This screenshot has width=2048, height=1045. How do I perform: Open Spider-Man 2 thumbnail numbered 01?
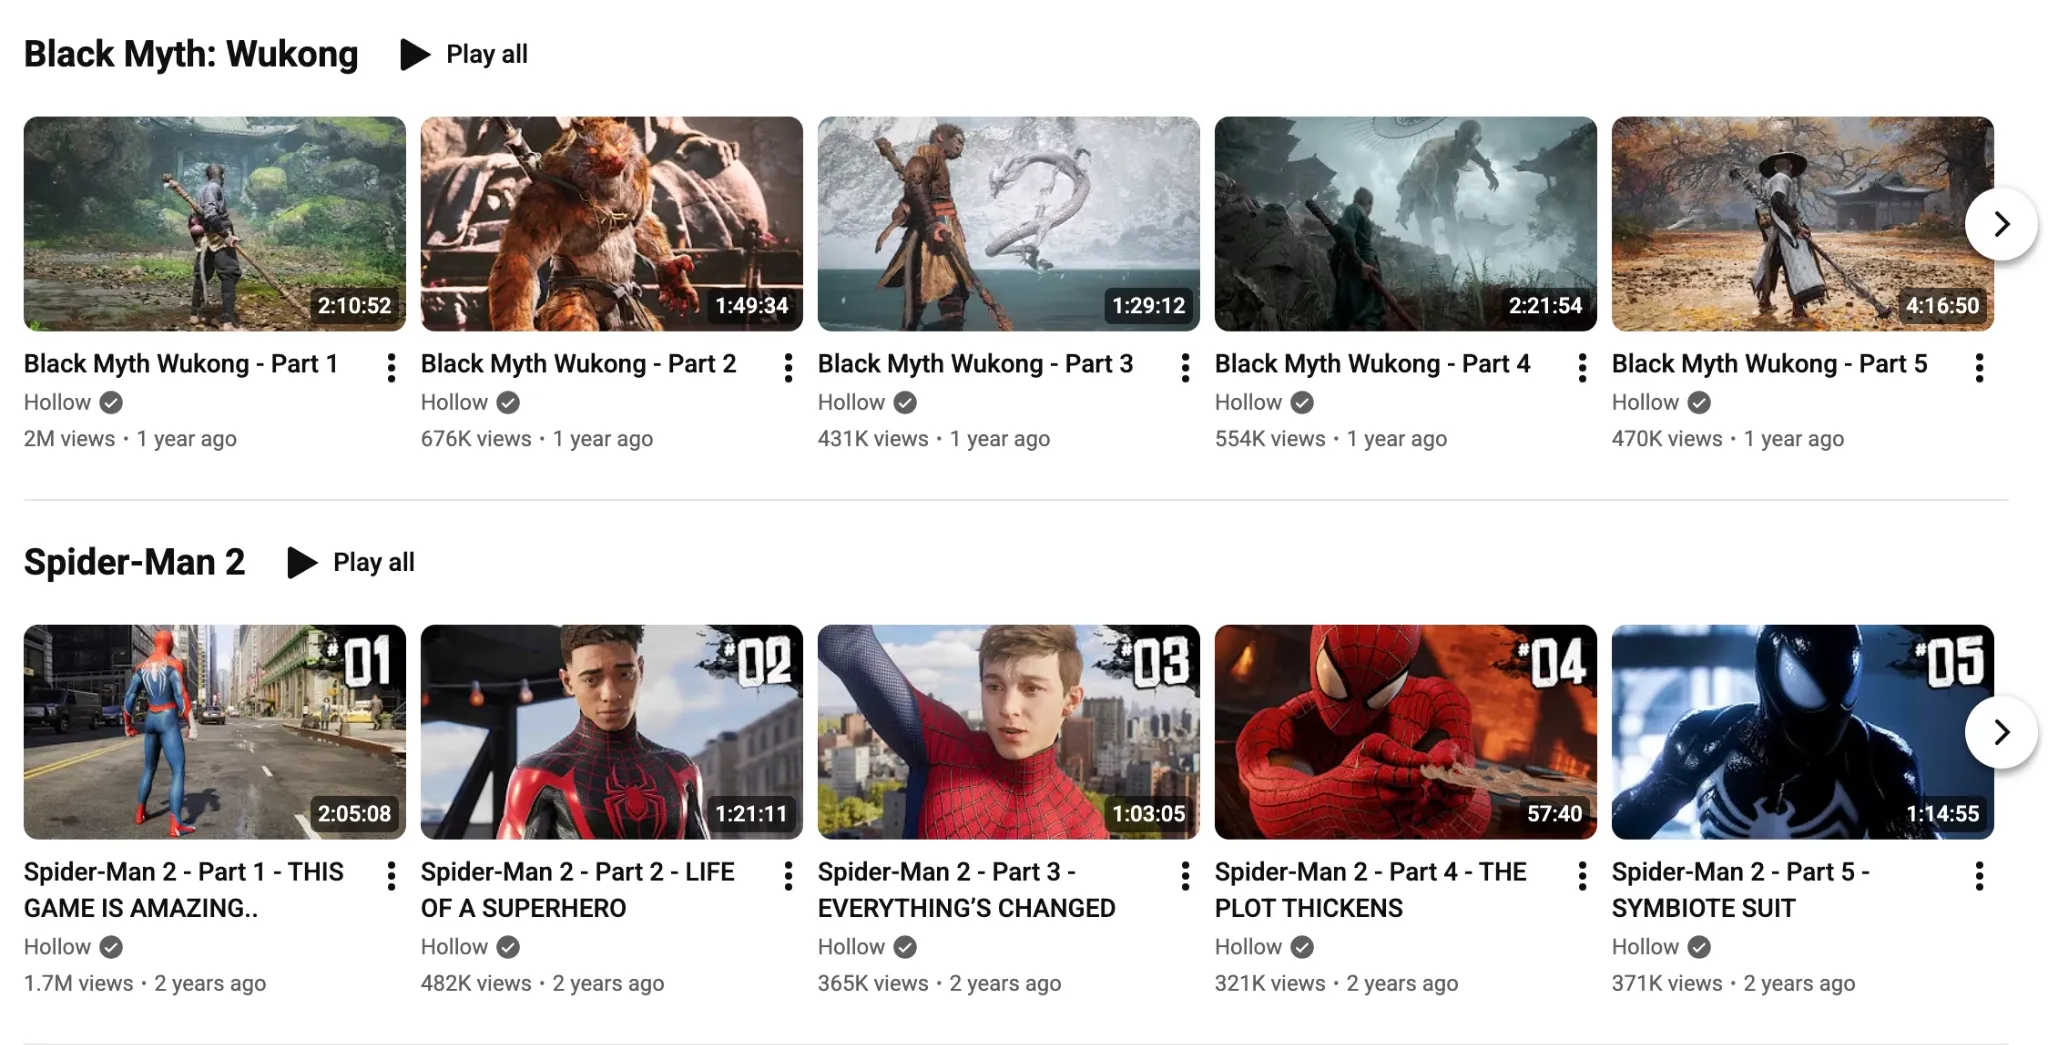click(215, 732)
